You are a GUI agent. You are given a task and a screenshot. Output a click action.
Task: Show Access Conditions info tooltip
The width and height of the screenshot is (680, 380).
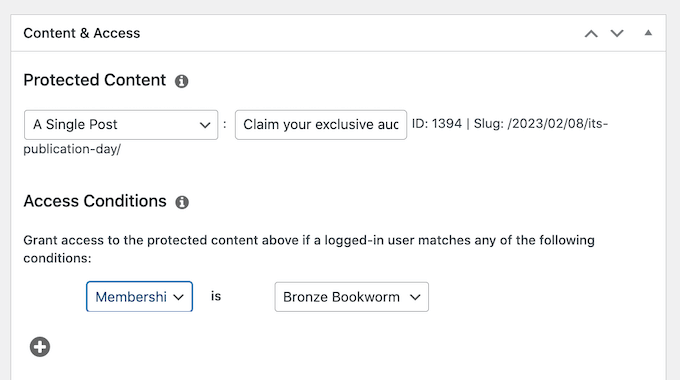tap(182, 202)
